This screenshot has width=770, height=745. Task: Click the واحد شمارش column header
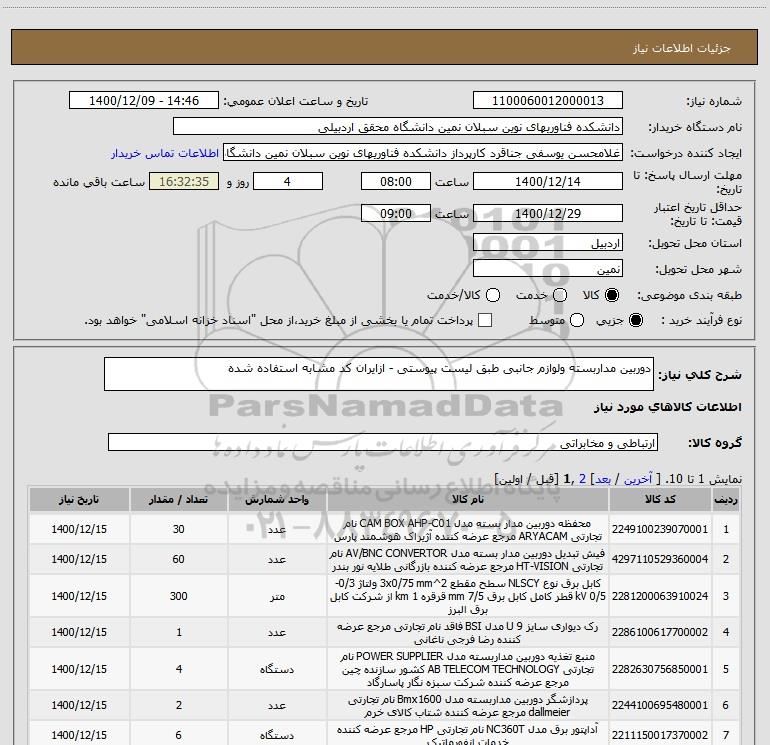[x=277, y=499]
